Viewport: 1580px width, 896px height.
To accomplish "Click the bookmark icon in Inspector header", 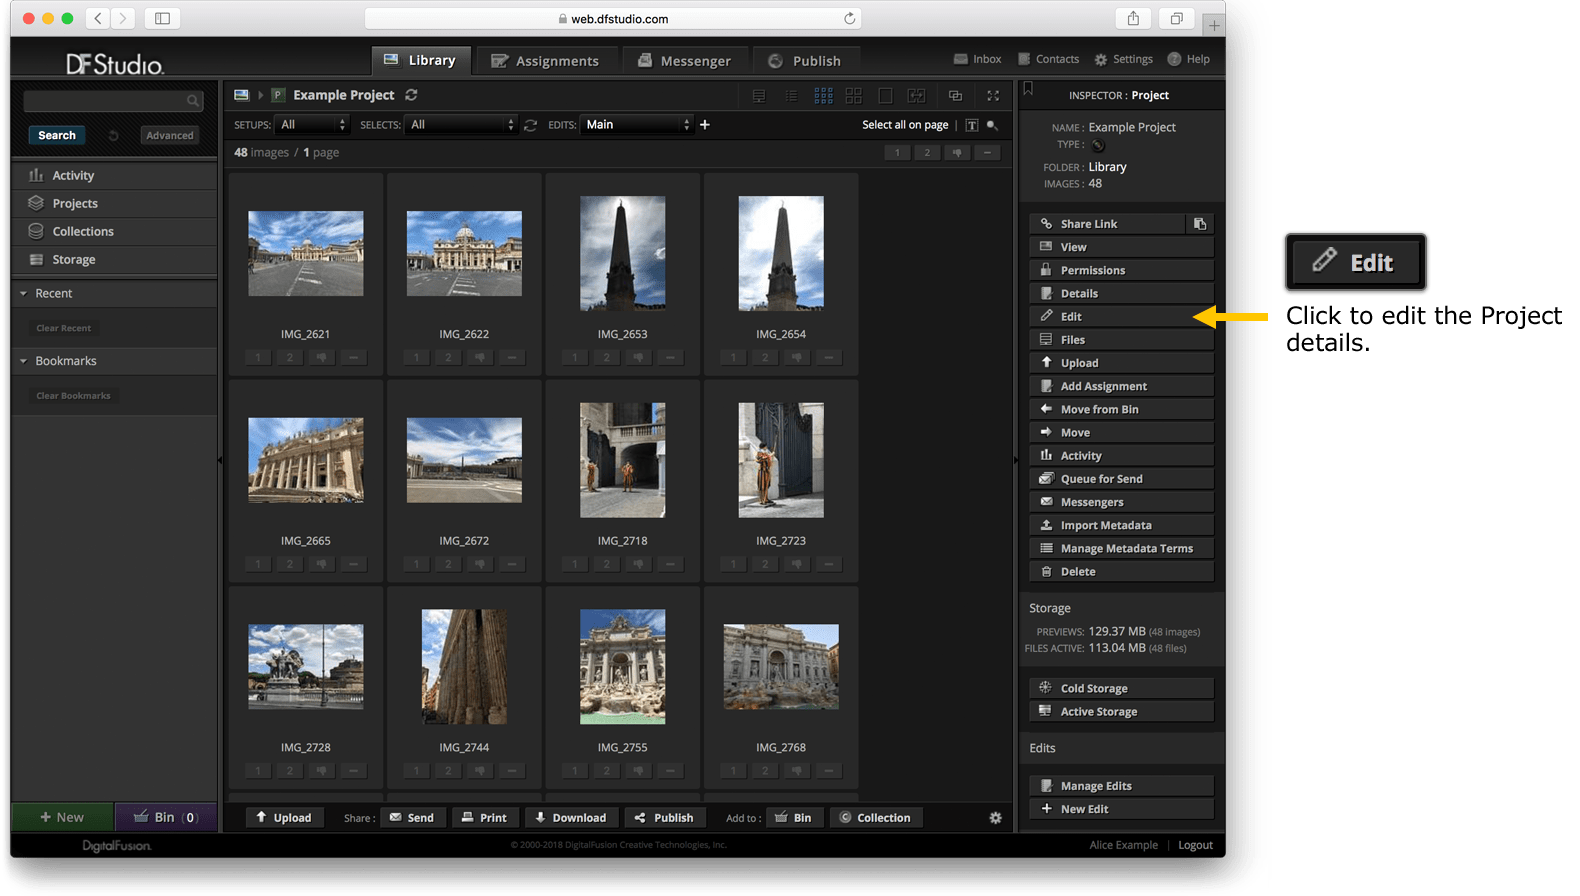I will pyautogui.click(x=1028, y=90).
